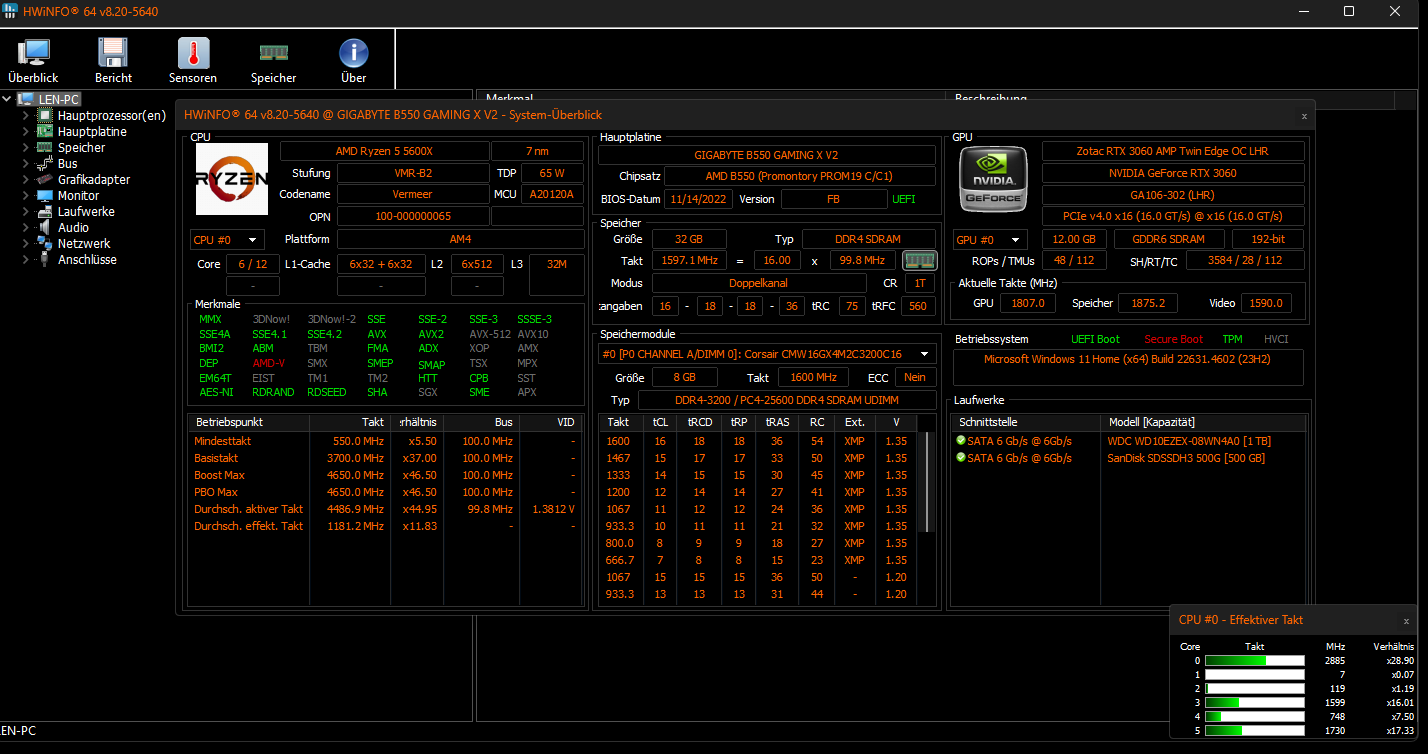Click the Boost Max row

pos(385,475)
